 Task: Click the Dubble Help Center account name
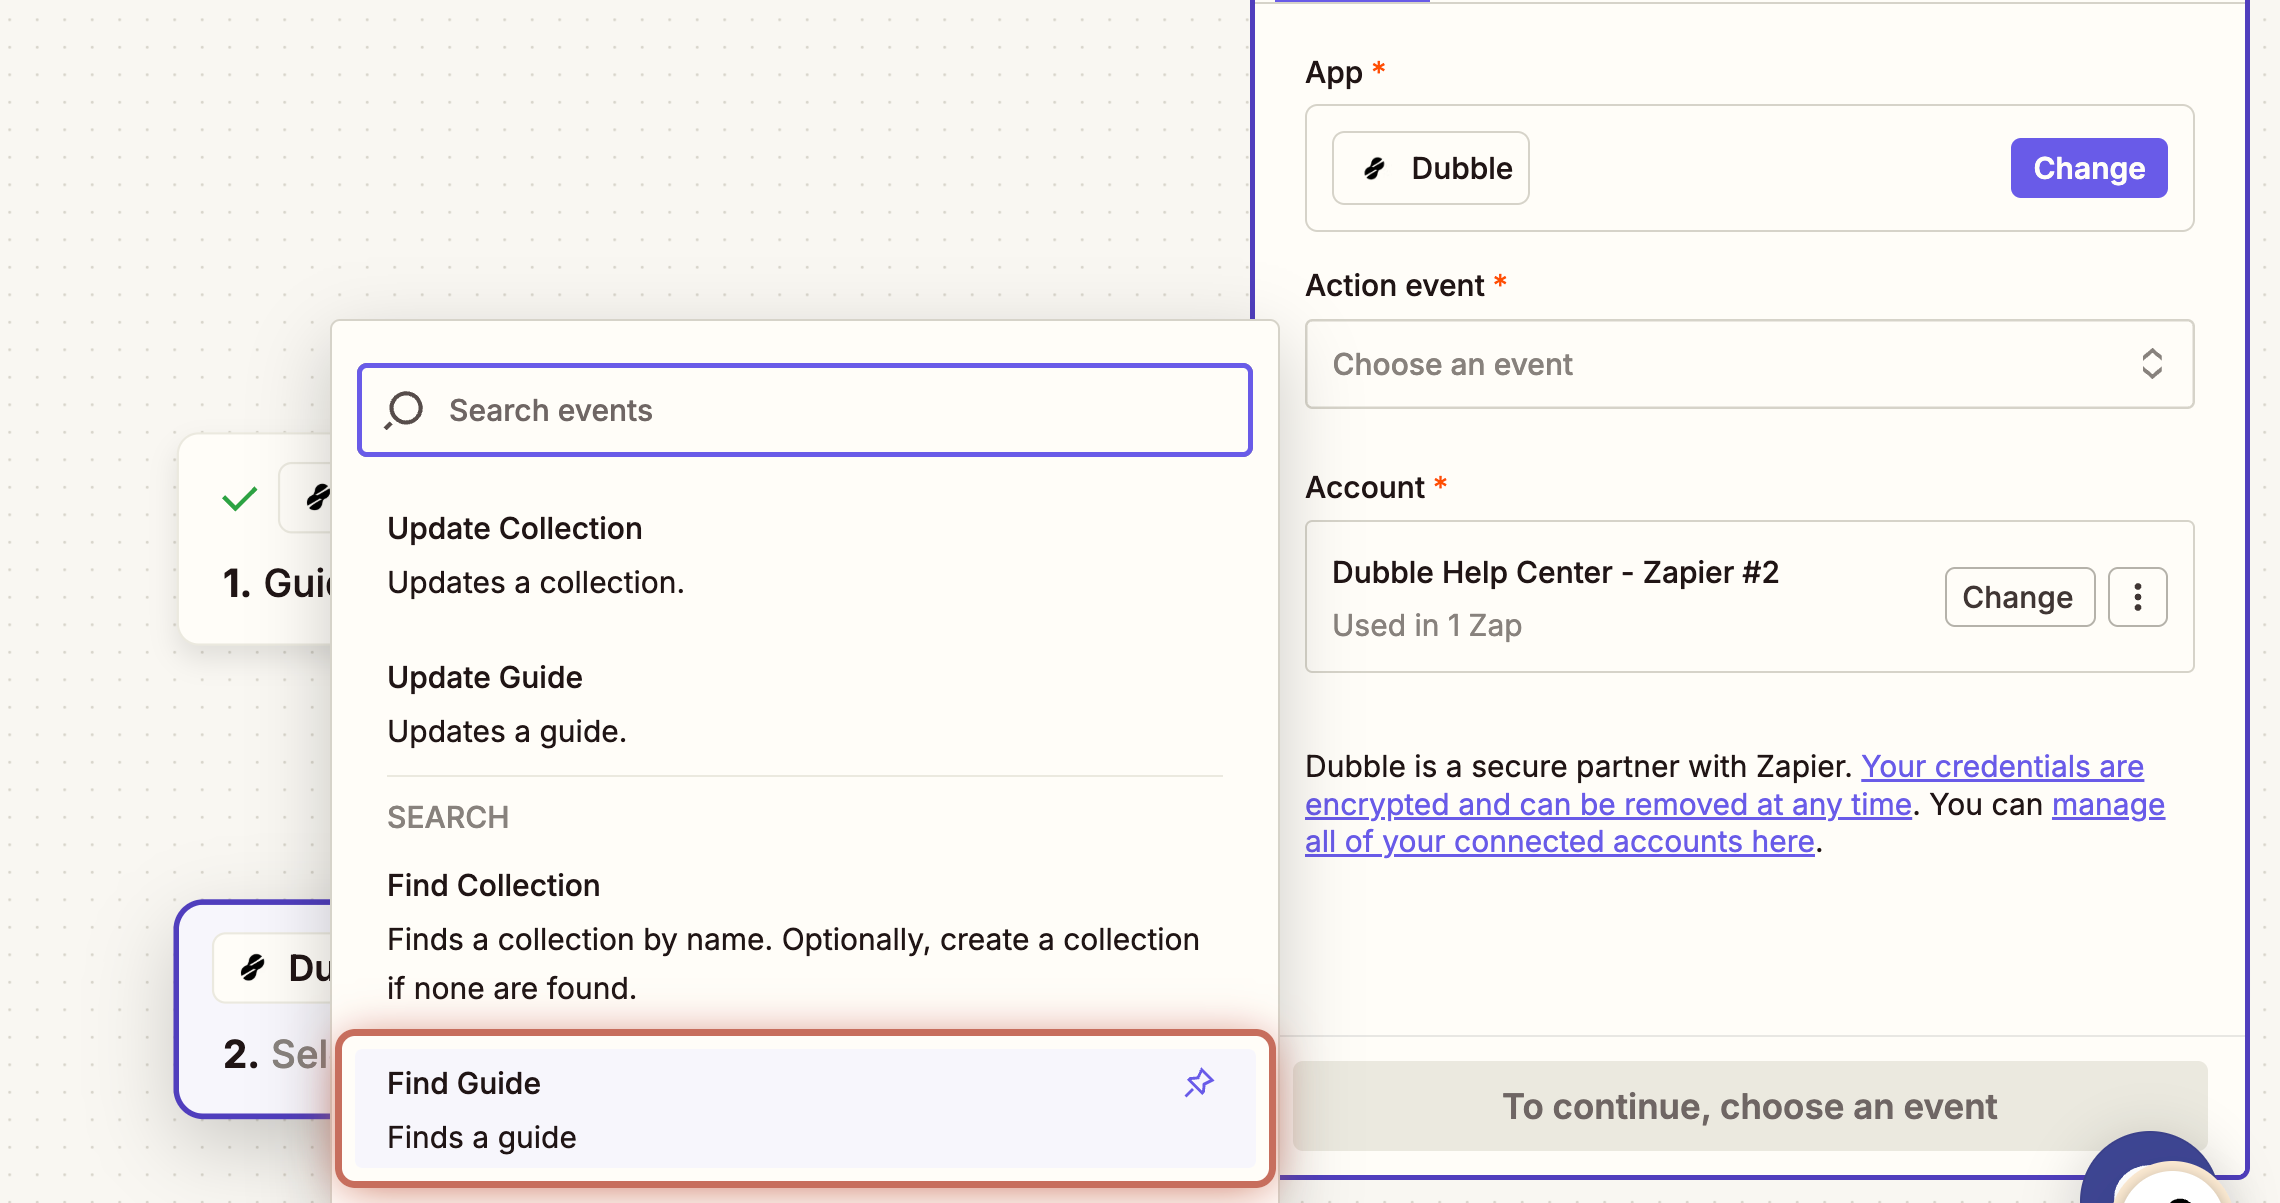1555,572
